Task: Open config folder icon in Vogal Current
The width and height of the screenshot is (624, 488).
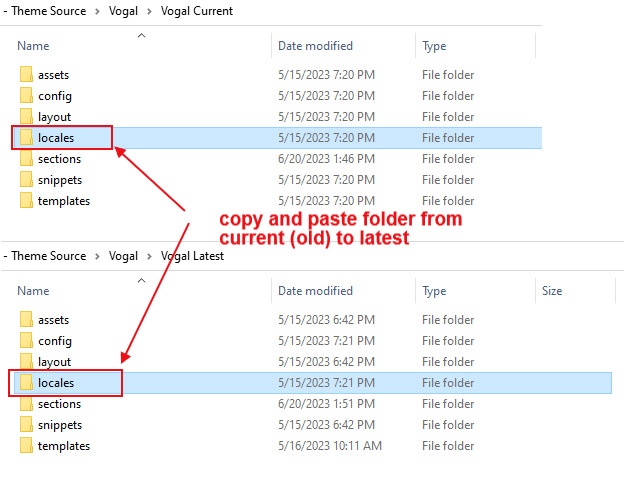Action: coord(26,96)
